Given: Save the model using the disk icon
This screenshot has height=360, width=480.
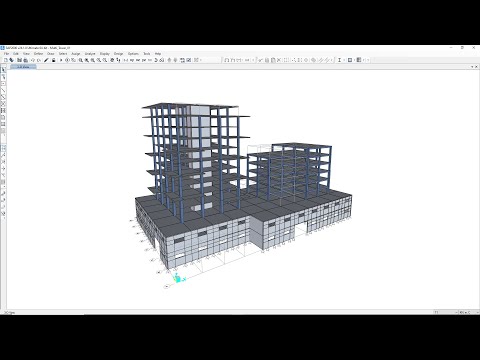Looking at the screenshot, I should pos(19,60).
